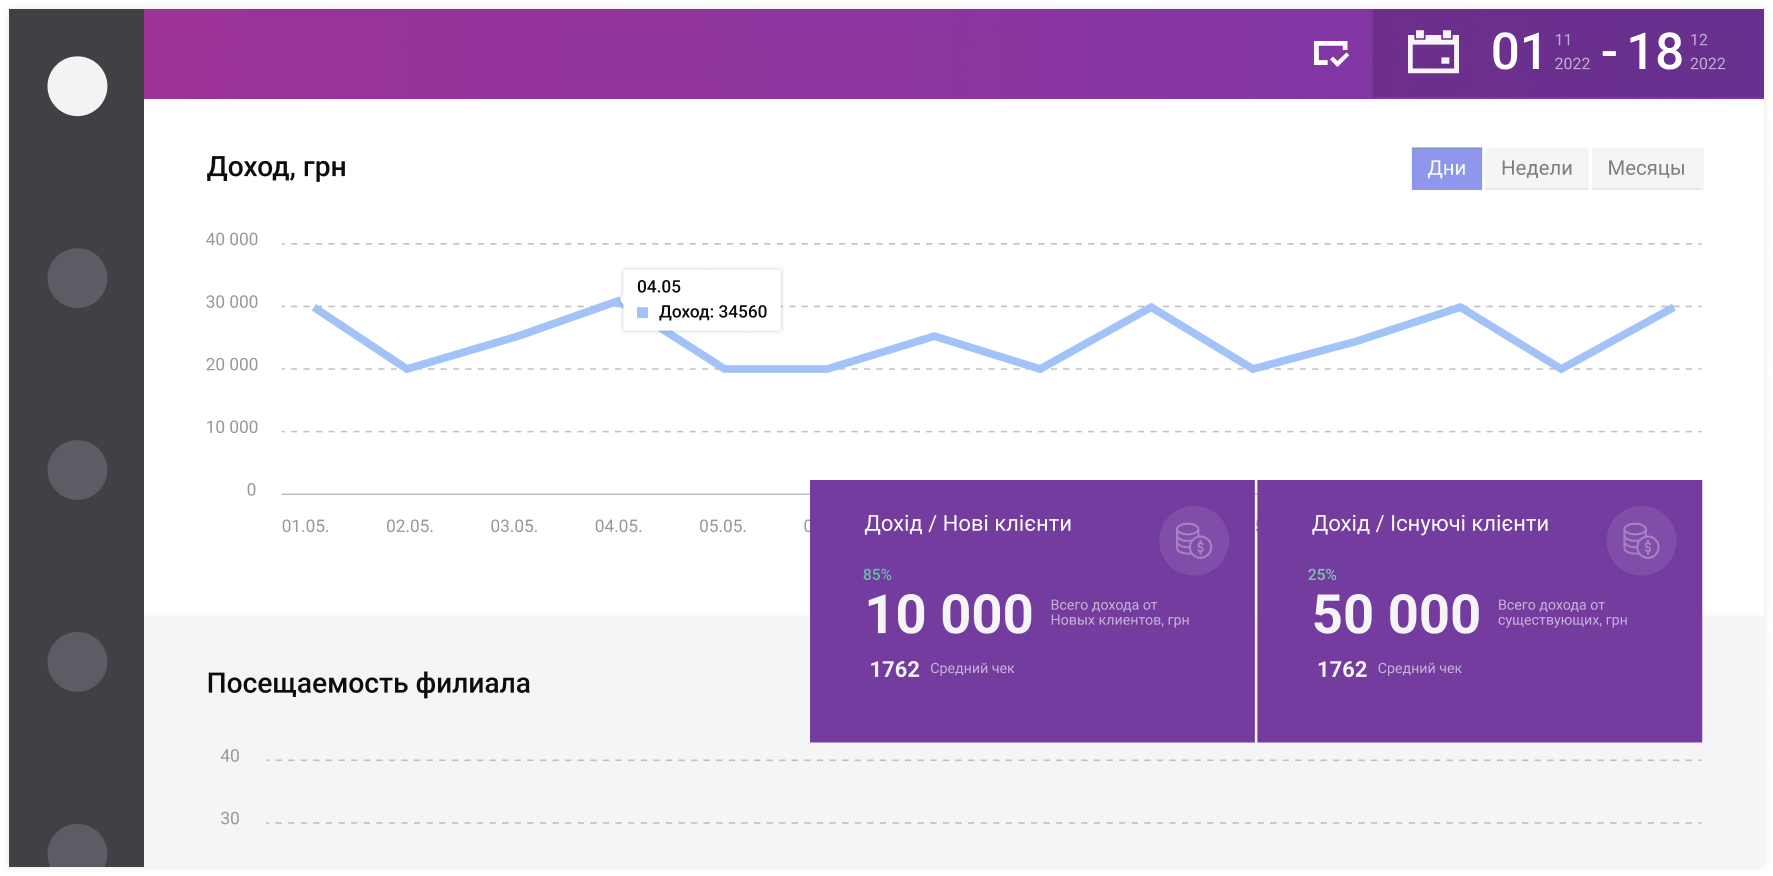Screen dimensions: 1773x876
Task: Select the third gray circle in sidebar
Action: (x=77, y=470)
